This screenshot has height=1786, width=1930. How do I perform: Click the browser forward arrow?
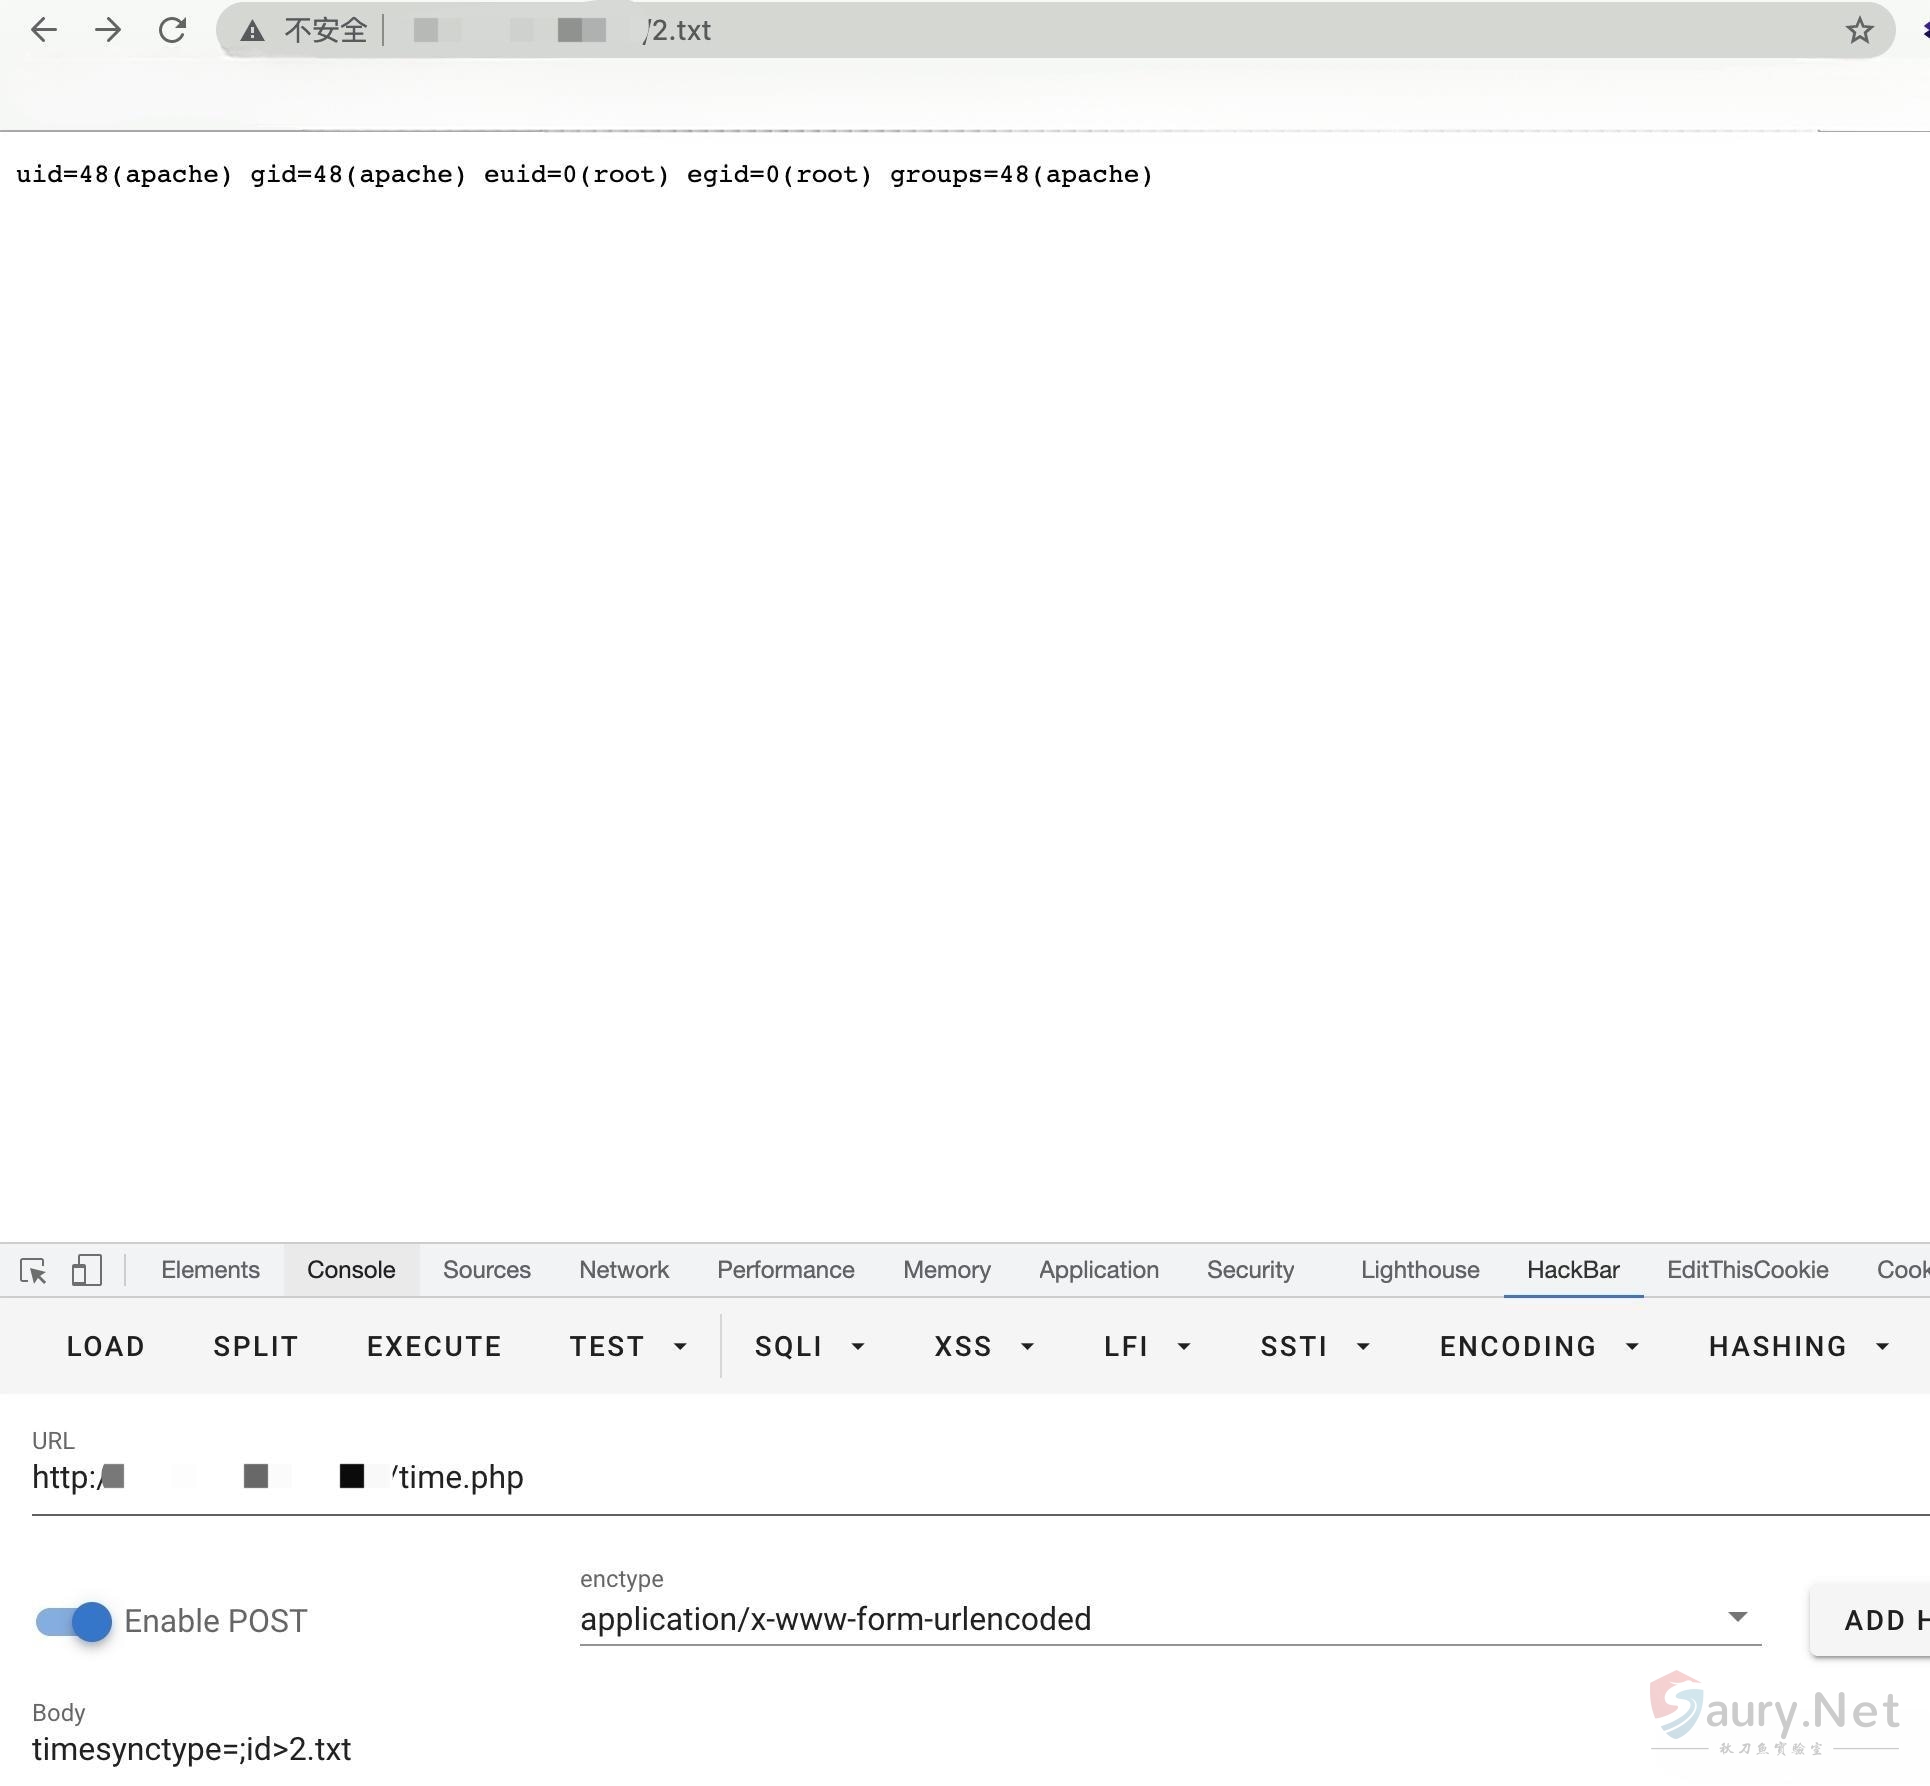(108, 30)
